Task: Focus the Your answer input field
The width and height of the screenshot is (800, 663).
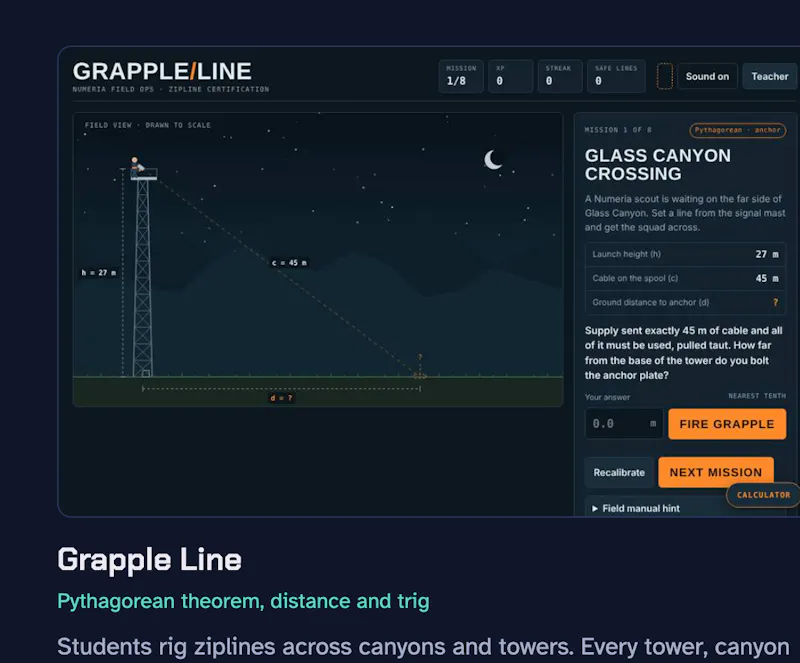Action: (x=624, y=424)
